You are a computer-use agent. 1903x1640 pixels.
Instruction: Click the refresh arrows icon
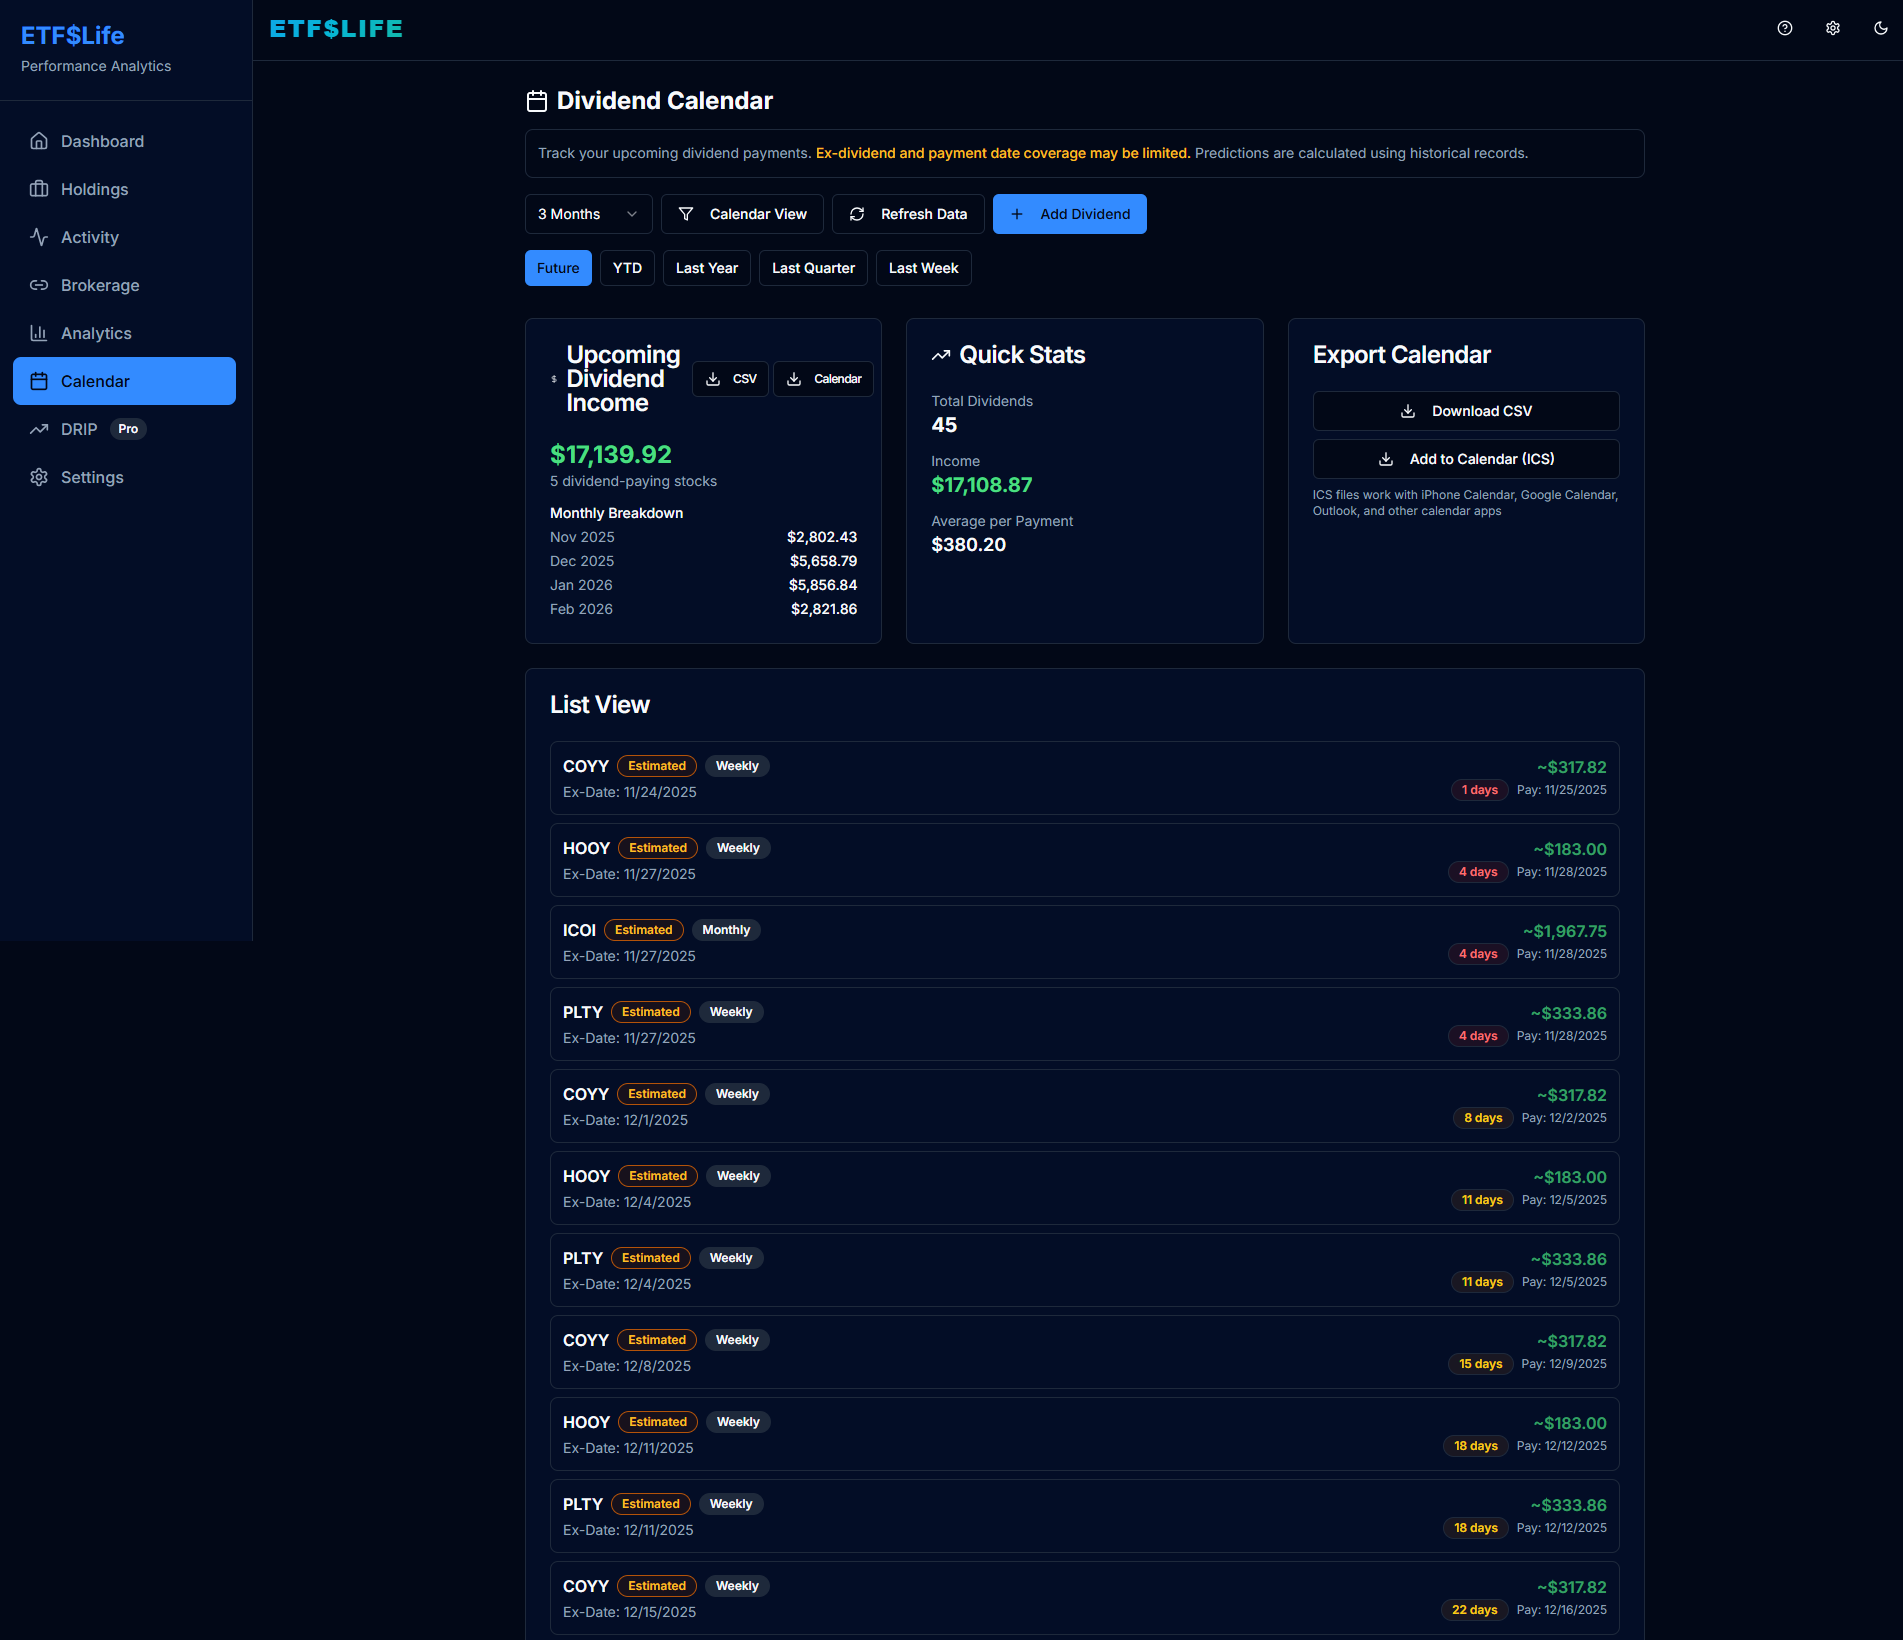point(857,214)
